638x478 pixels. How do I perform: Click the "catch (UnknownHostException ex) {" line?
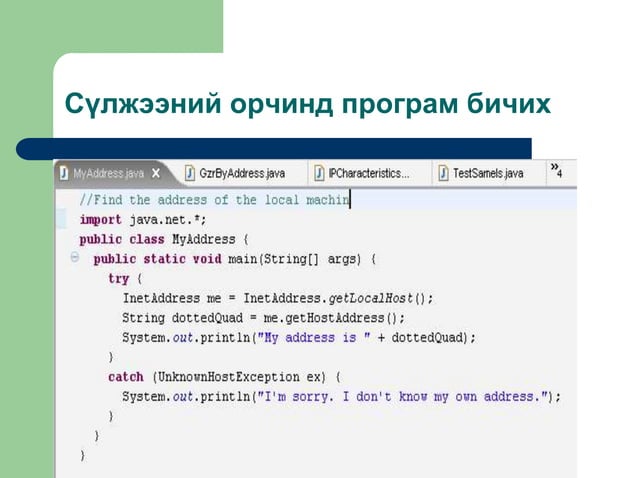[225, 377]
